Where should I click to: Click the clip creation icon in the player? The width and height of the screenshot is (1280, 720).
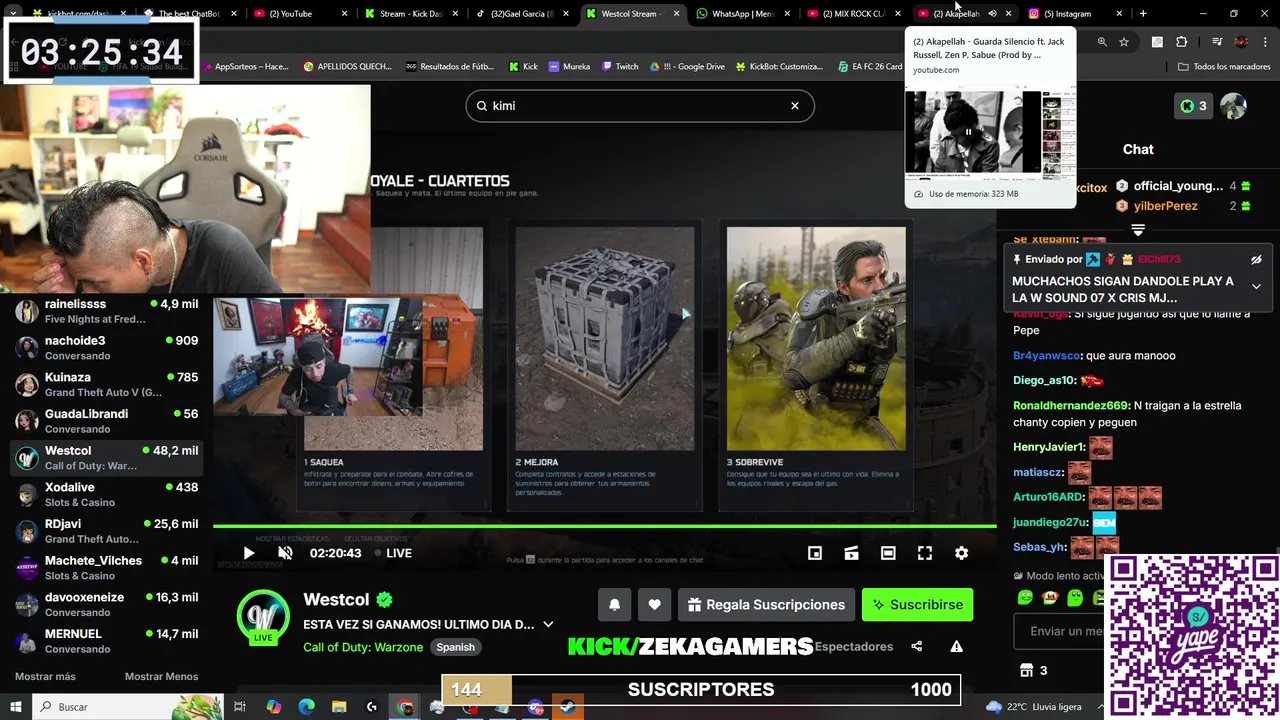[851, 553]
